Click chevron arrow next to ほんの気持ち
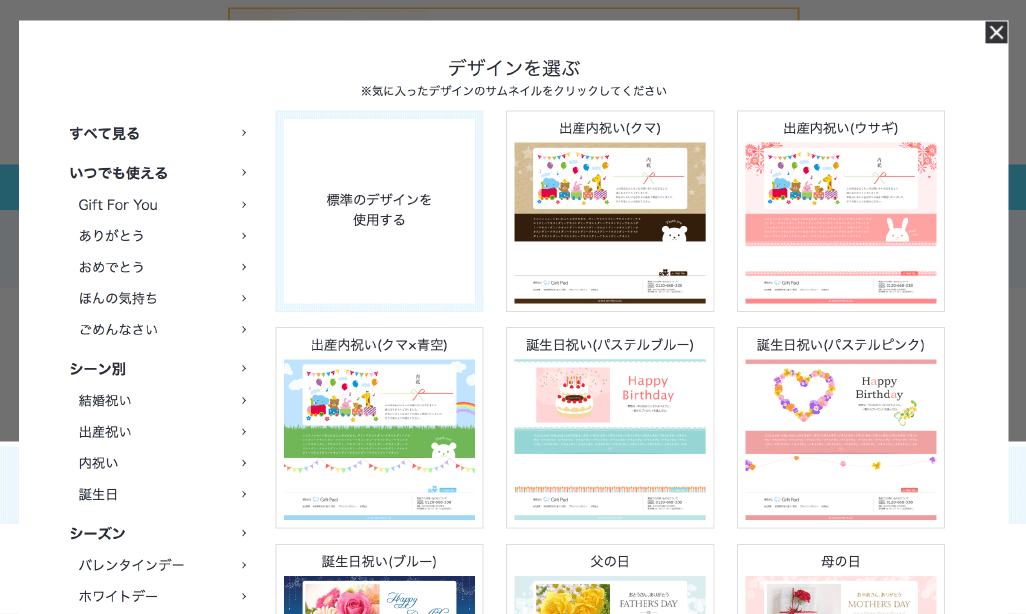Image resolution: width=1026 pixels, height=614 pixels. (x=243, y=298)
